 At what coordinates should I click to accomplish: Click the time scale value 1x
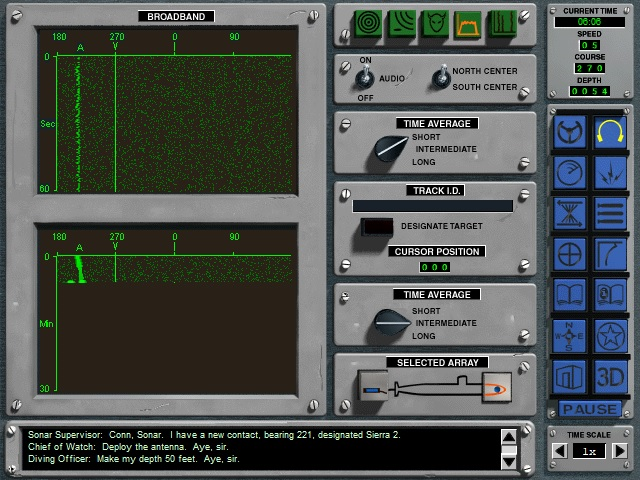pos(589,451)
